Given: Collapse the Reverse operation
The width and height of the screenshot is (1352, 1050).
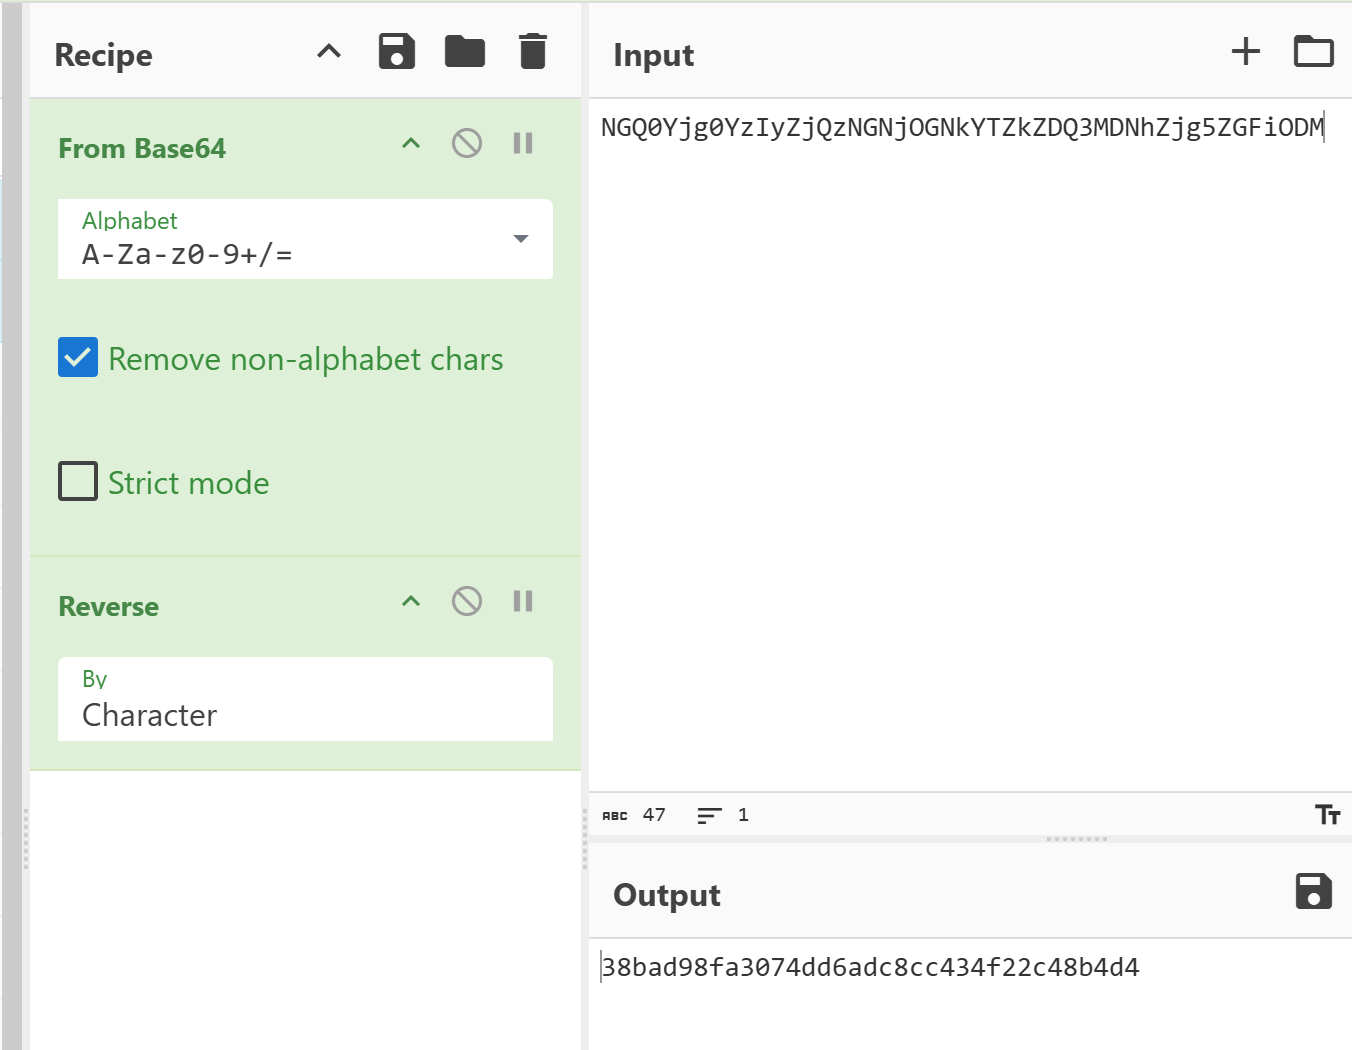Looking at the screenshot, I should click(411, 602).
